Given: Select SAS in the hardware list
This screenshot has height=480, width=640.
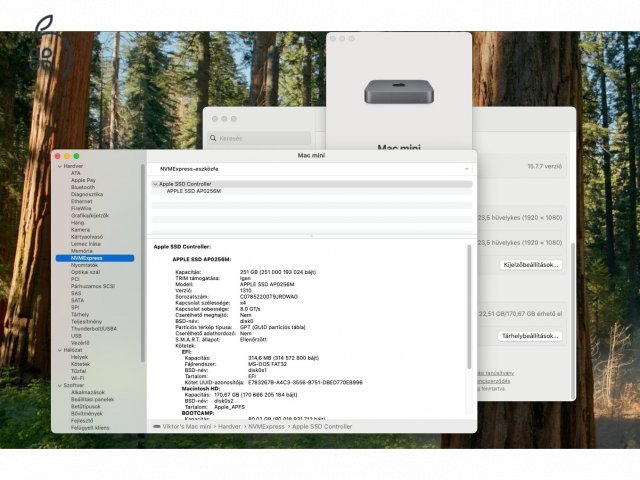Looking at the screenshot, I should [x=76, y=293].
